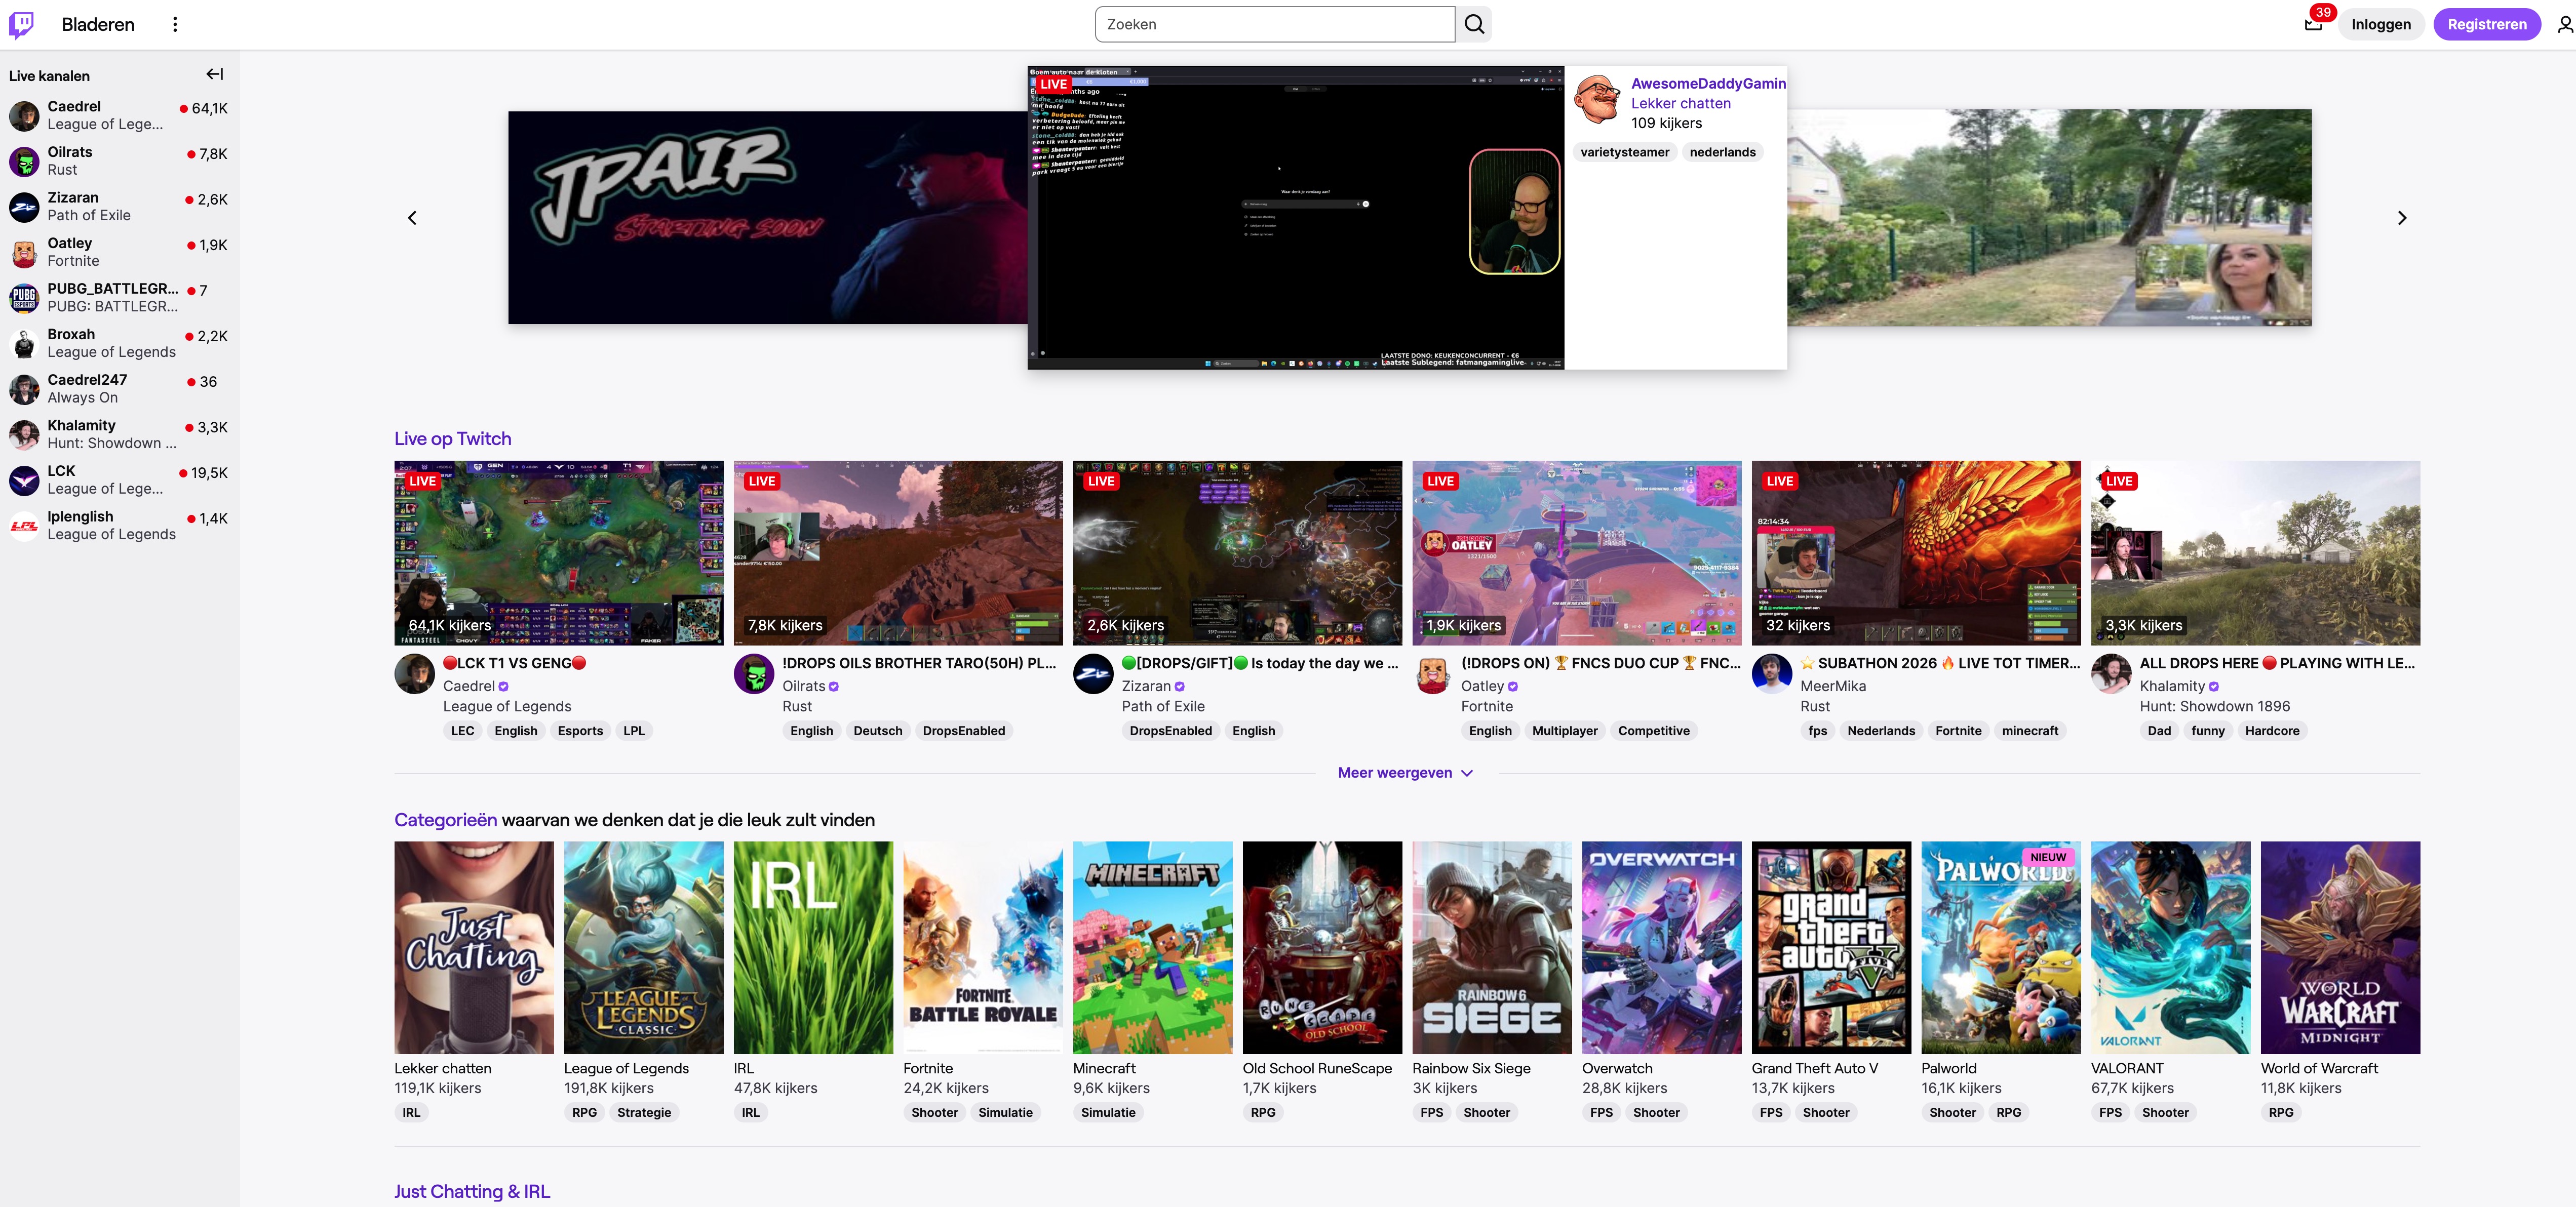
Task: Click the search magnifier button
Action: click(x=1474, y=24)
